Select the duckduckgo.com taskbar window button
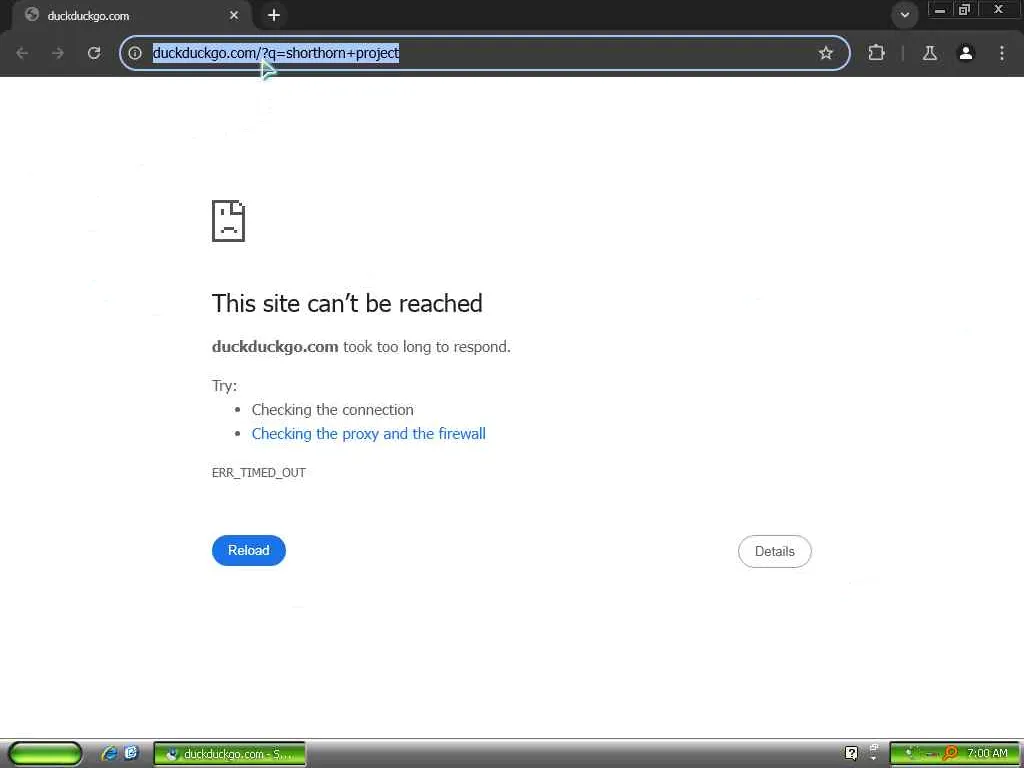This screenshot has width=1024, height=768. [x=229, y=754]
